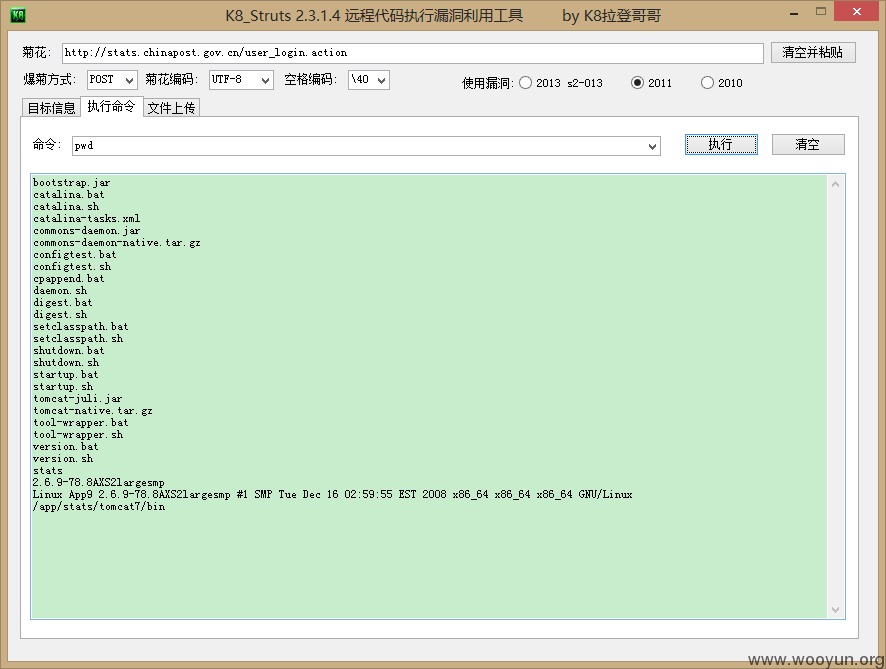
Task: Select the 2011 vulnerability radio button
Action: tap(637, 82)
